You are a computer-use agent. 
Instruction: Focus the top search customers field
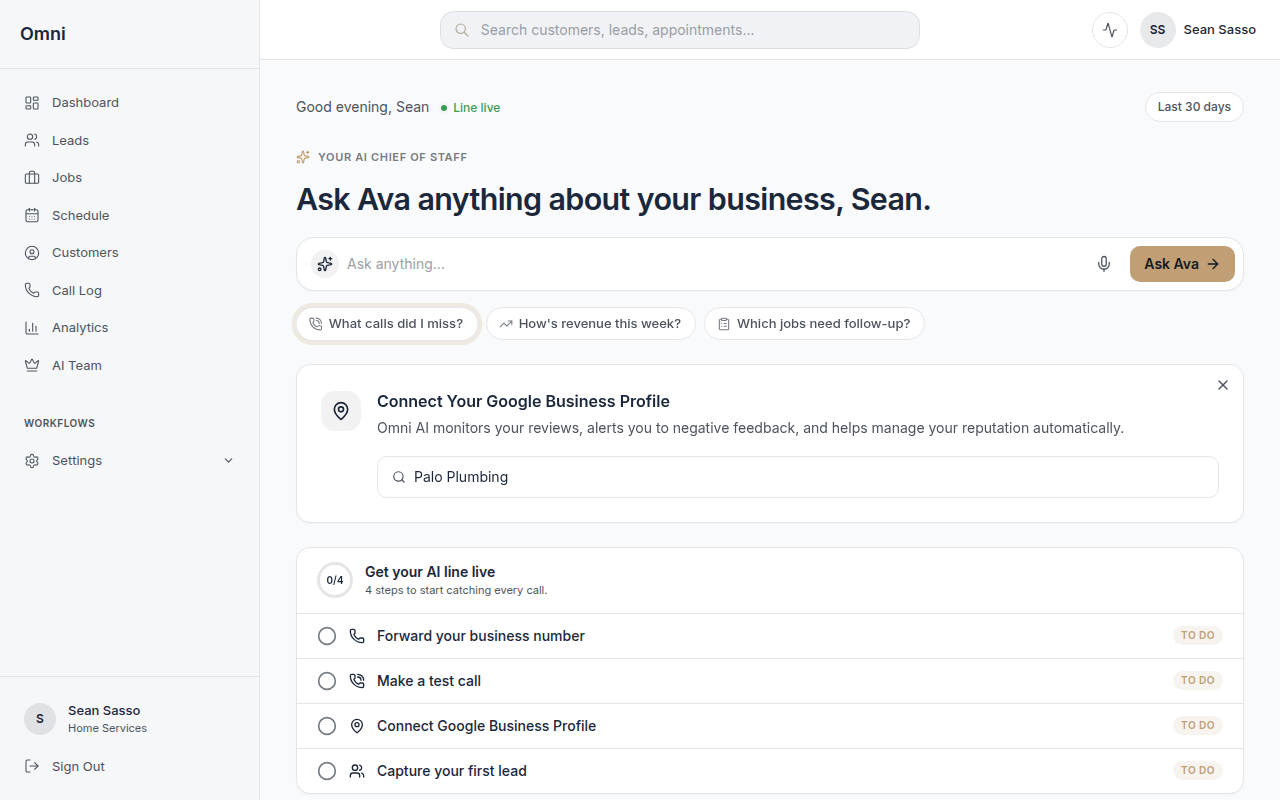[x=680, y=30]
